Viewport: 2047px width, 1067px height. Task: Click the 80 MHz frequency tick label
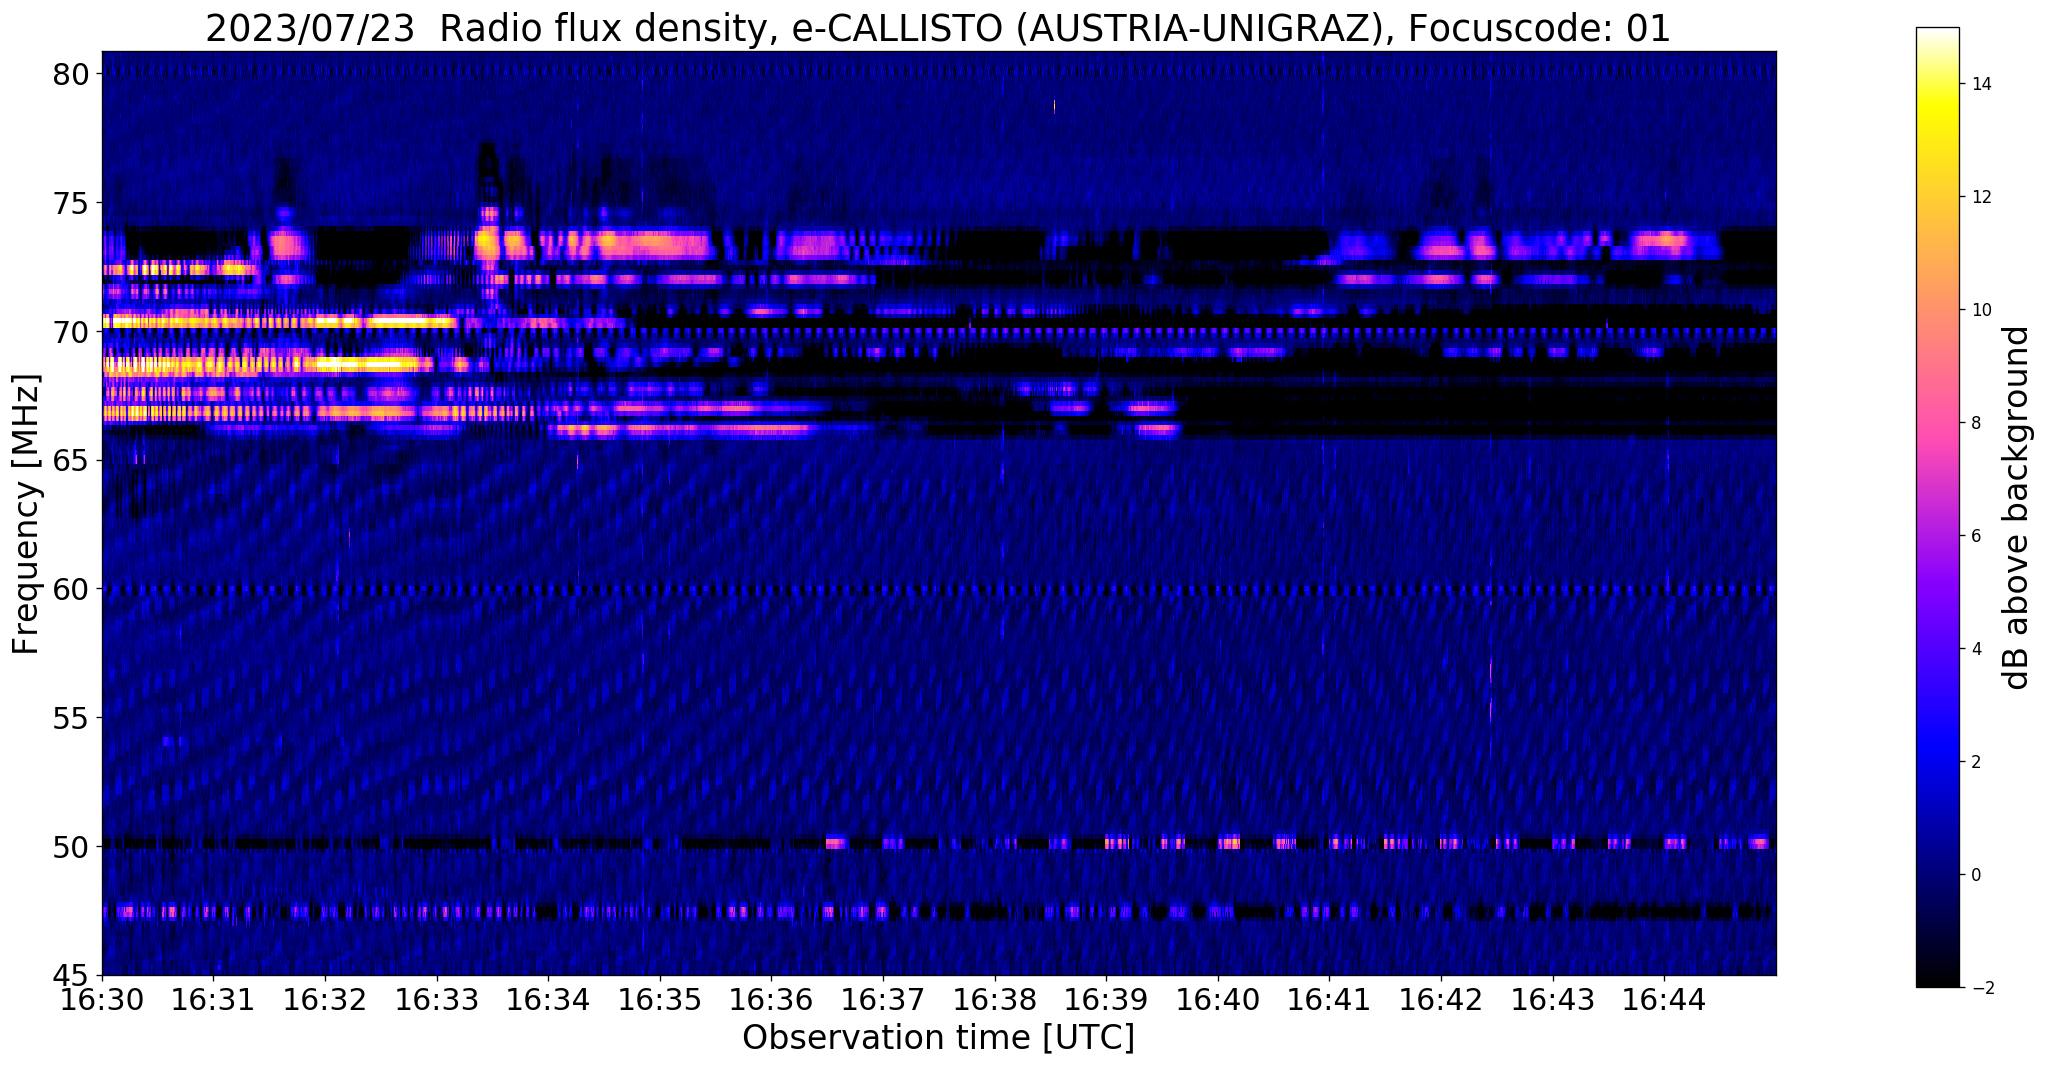pos(73,74)
